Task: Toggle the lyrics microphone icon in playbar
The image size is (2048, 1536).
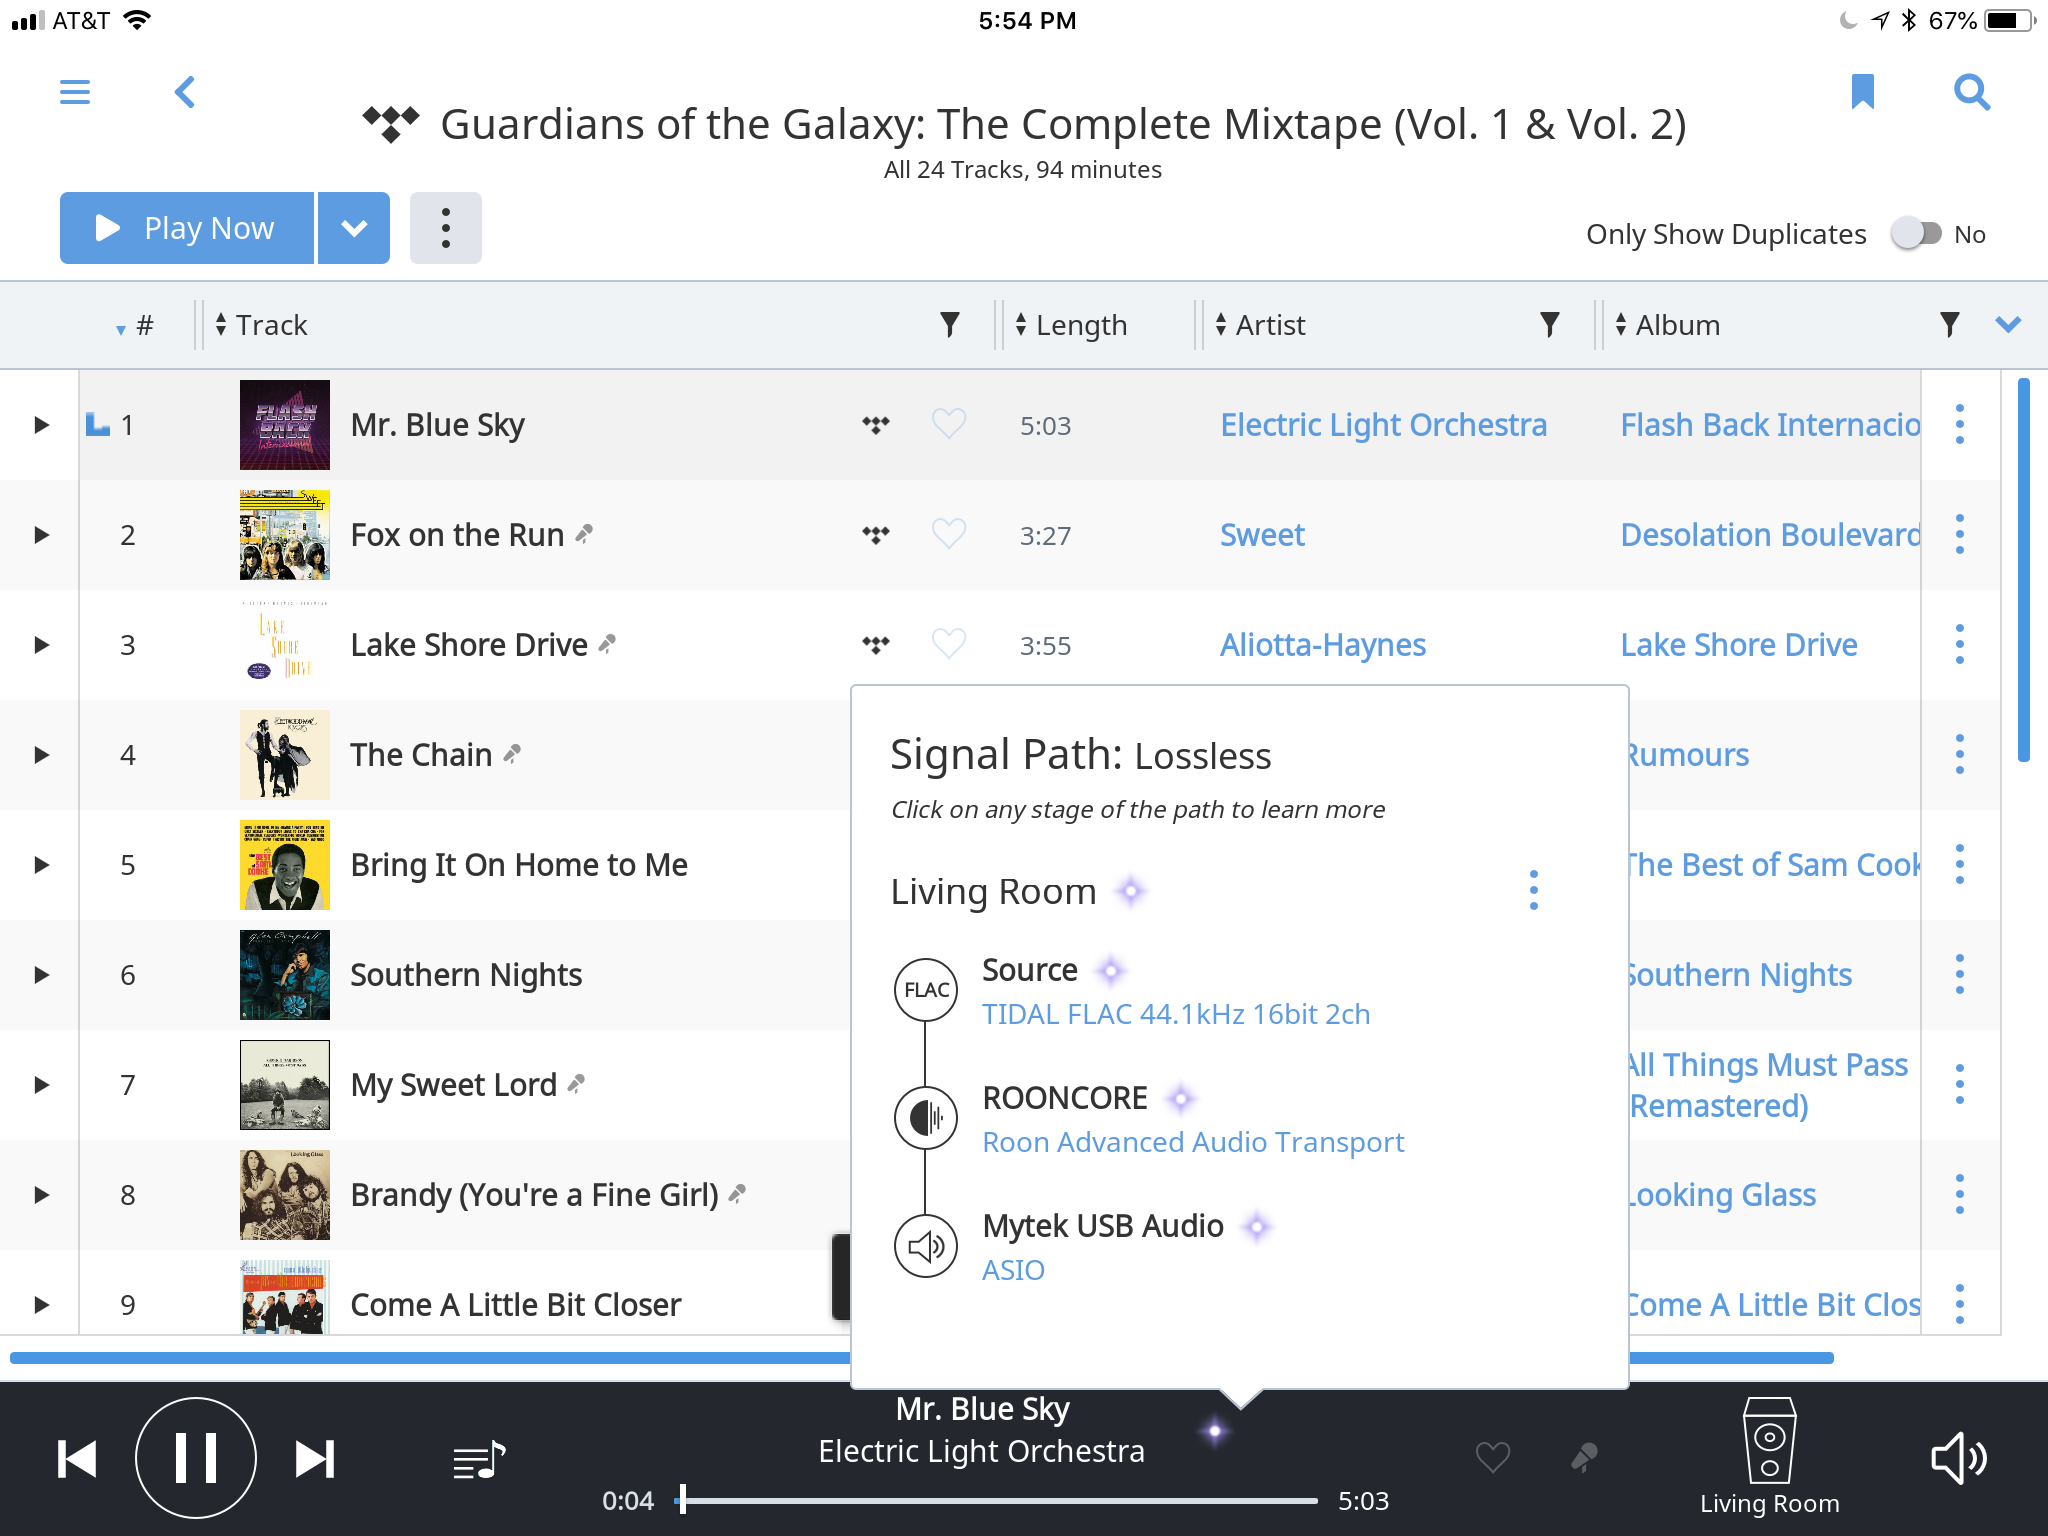Action: coord(1584,1458)
